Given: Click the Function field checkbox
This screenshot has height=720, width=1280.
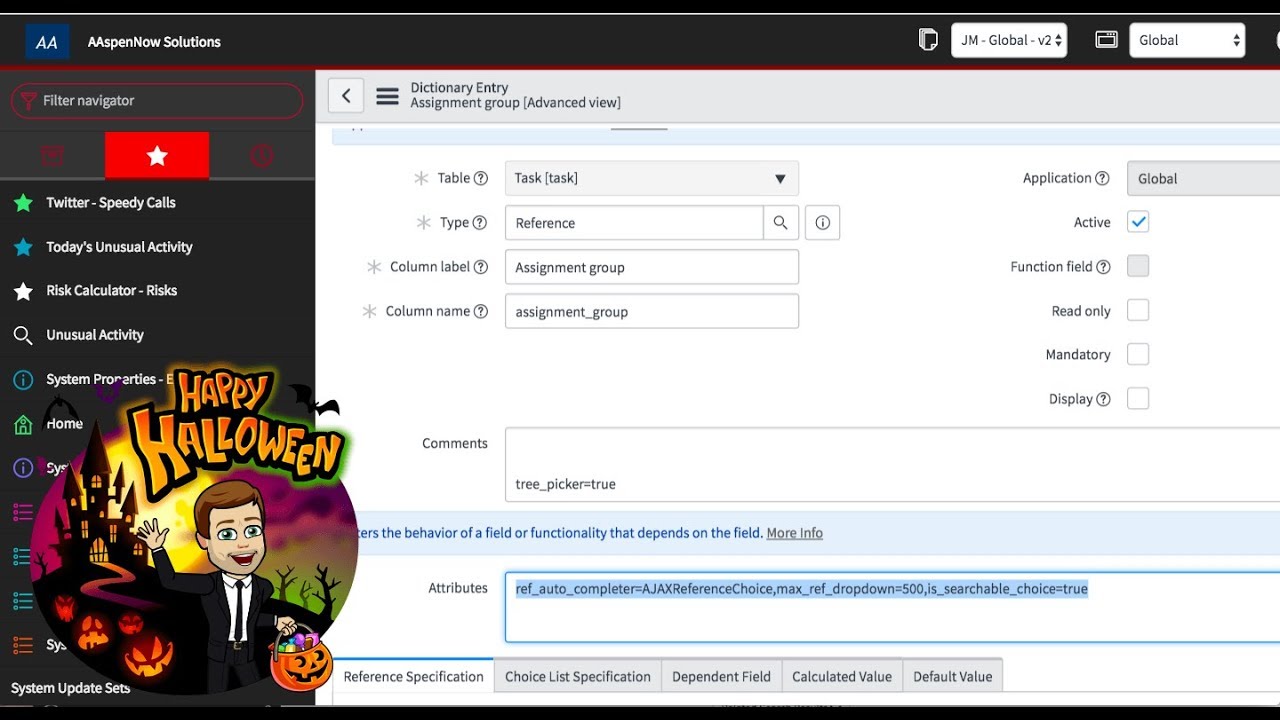Looking at the screenshot, I should click(1138, 266).
